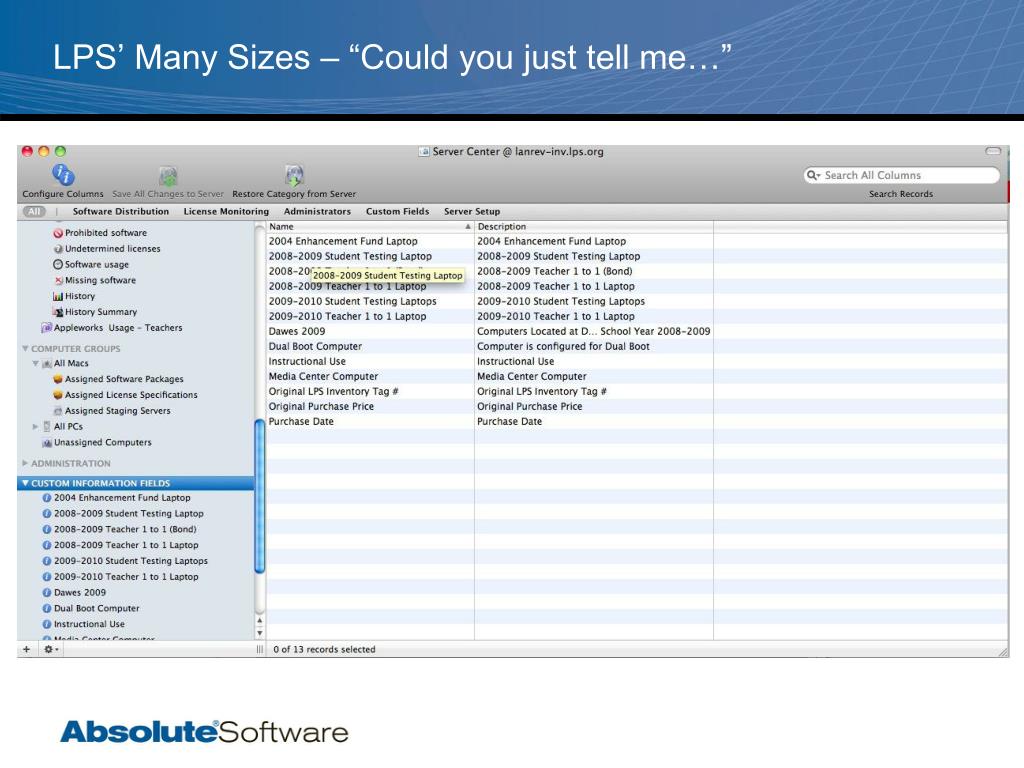The image size is (1024, 768).
Task: Select the All filter pill
Action: tap(34, 212)
